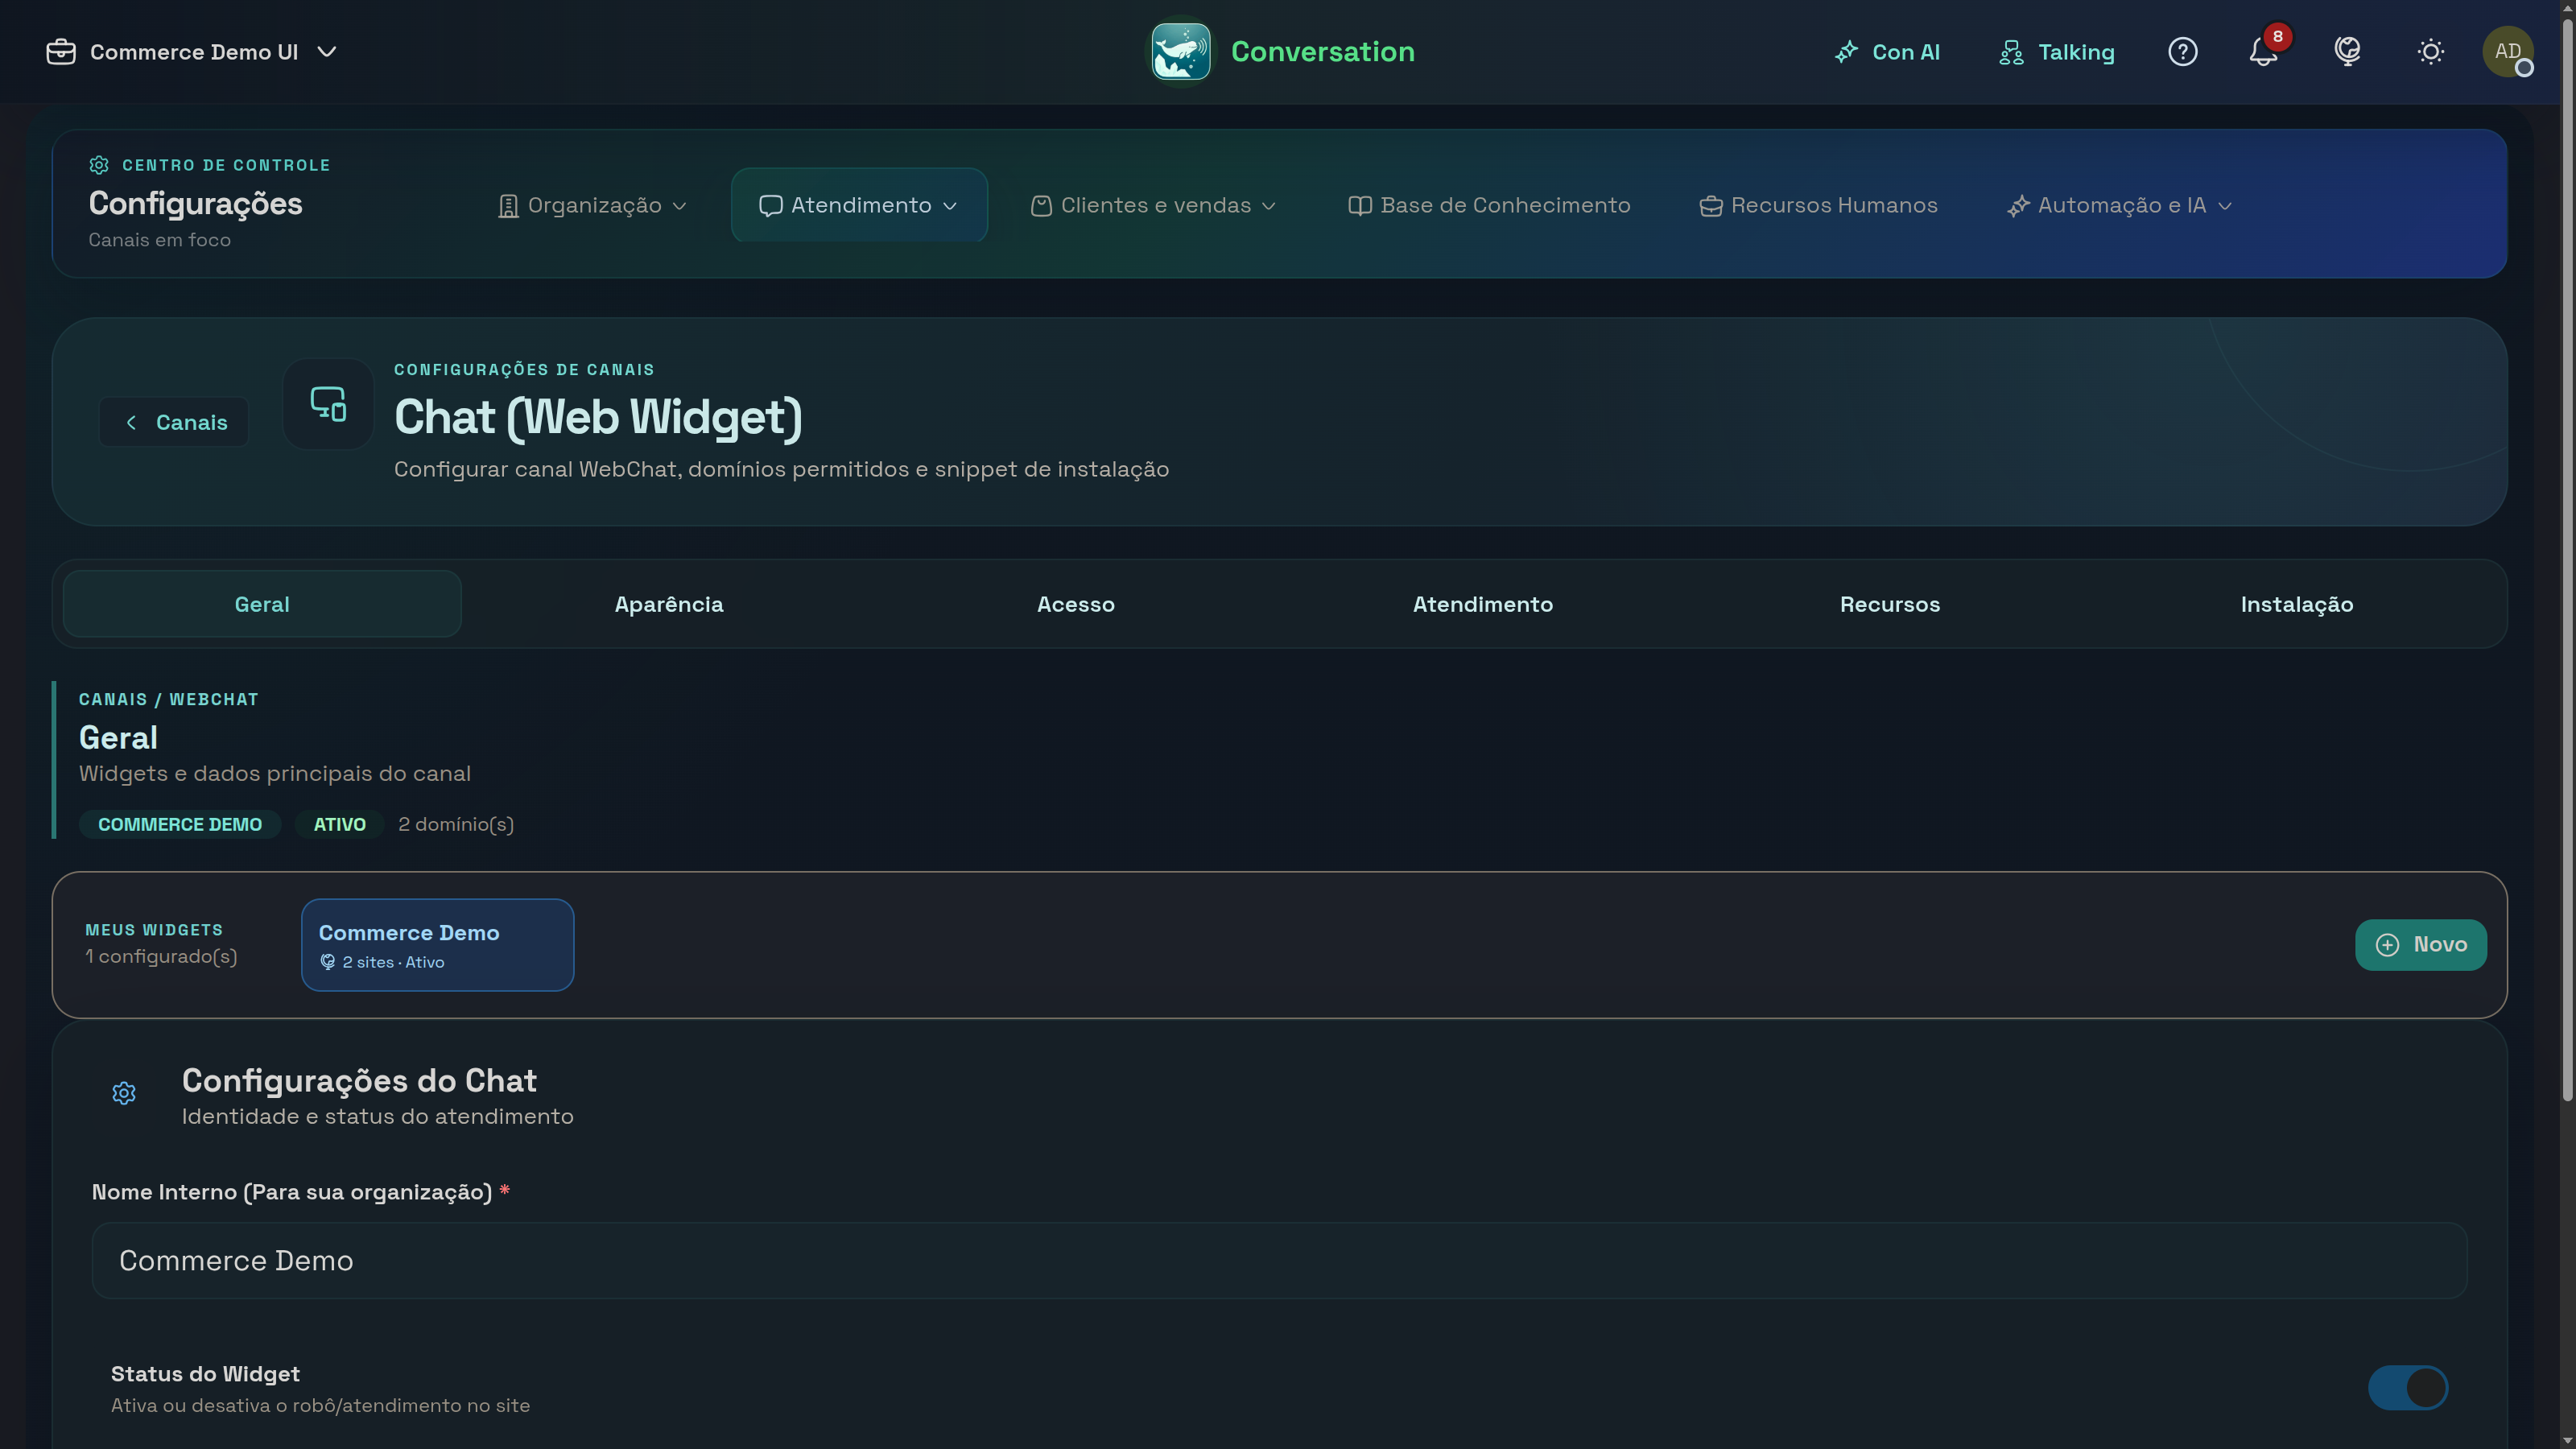Image resolution: width=2576 pixels, height=1449 pixels.
Task: Open Base de Conhecimento settings
Action: (1489, 205)
